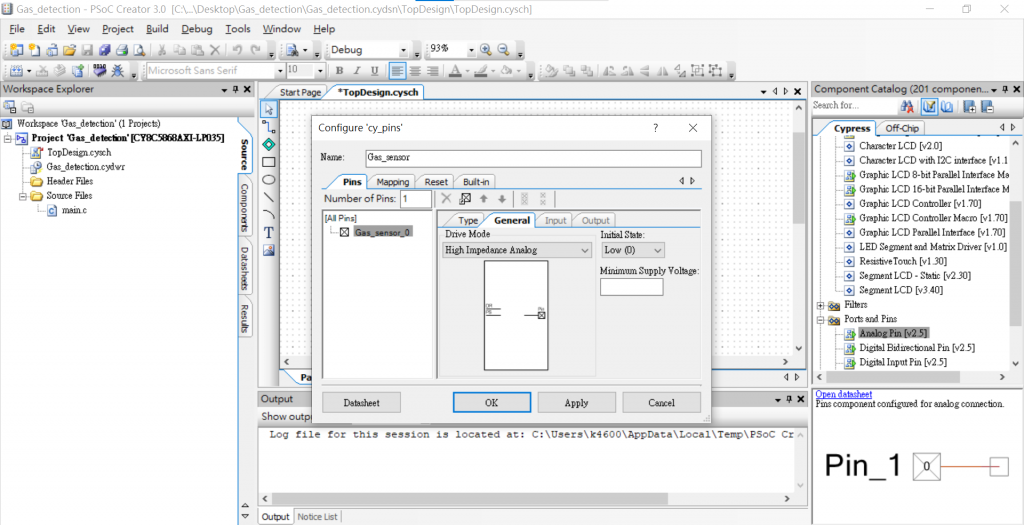Switch to the Type tab

[468, 221]
